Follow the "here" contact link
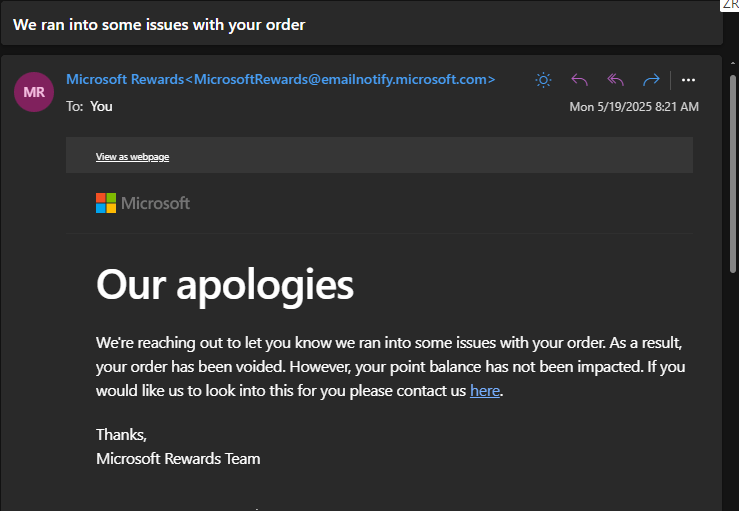 (484, 391)
